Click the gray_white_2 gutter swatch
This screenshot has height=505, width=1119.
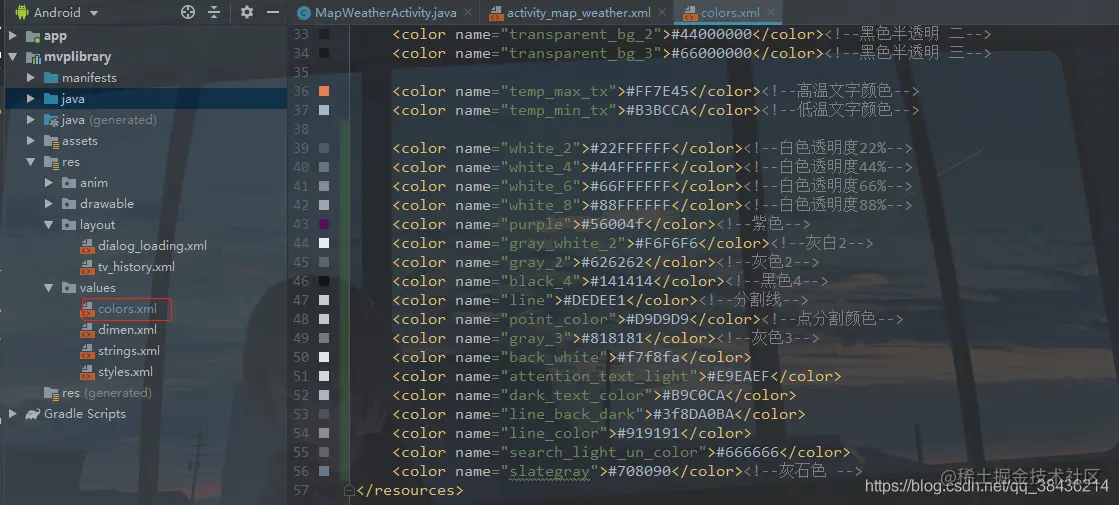coord(324,243)
